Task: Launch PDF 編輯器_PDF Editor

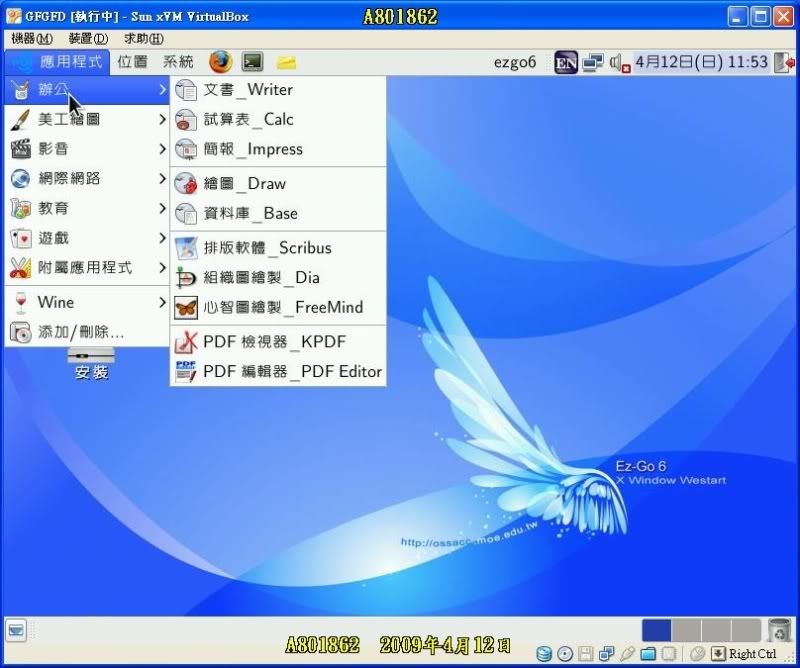Action: coord(278,372)
